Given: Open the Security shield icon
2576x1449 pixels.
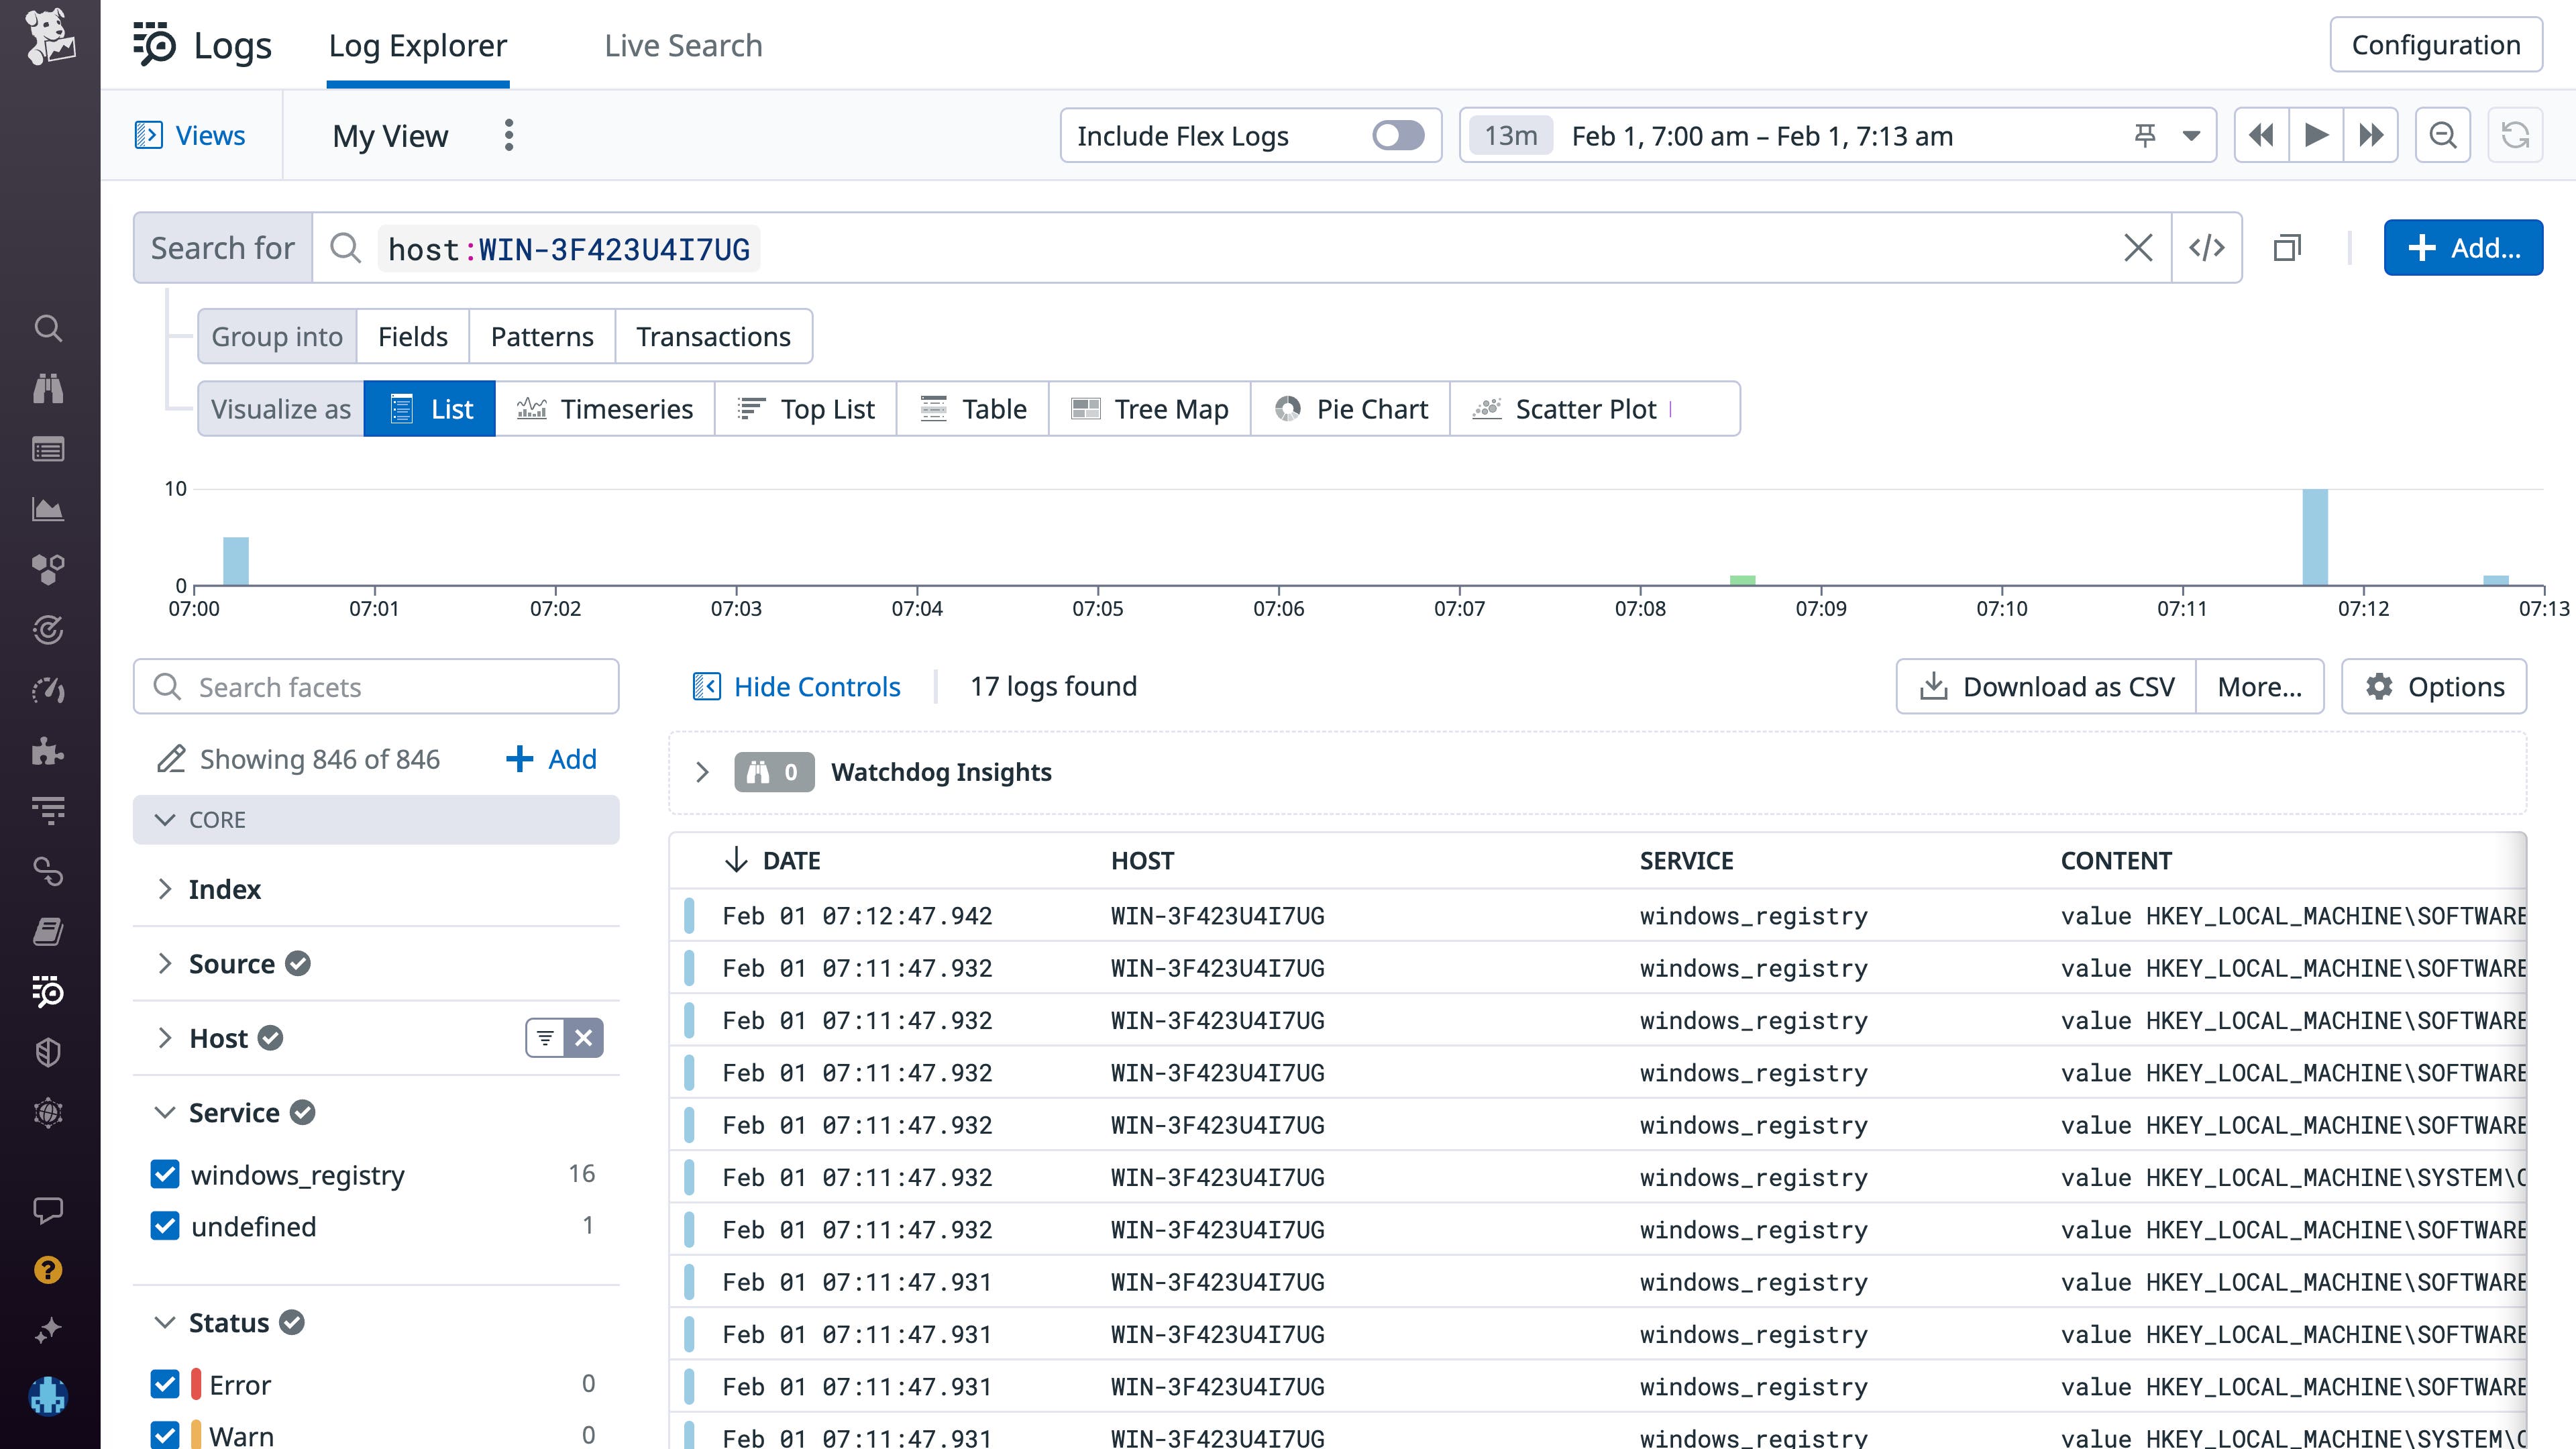Looking at the screenshot, I should pyautogui.click(x=48, y=1051).
